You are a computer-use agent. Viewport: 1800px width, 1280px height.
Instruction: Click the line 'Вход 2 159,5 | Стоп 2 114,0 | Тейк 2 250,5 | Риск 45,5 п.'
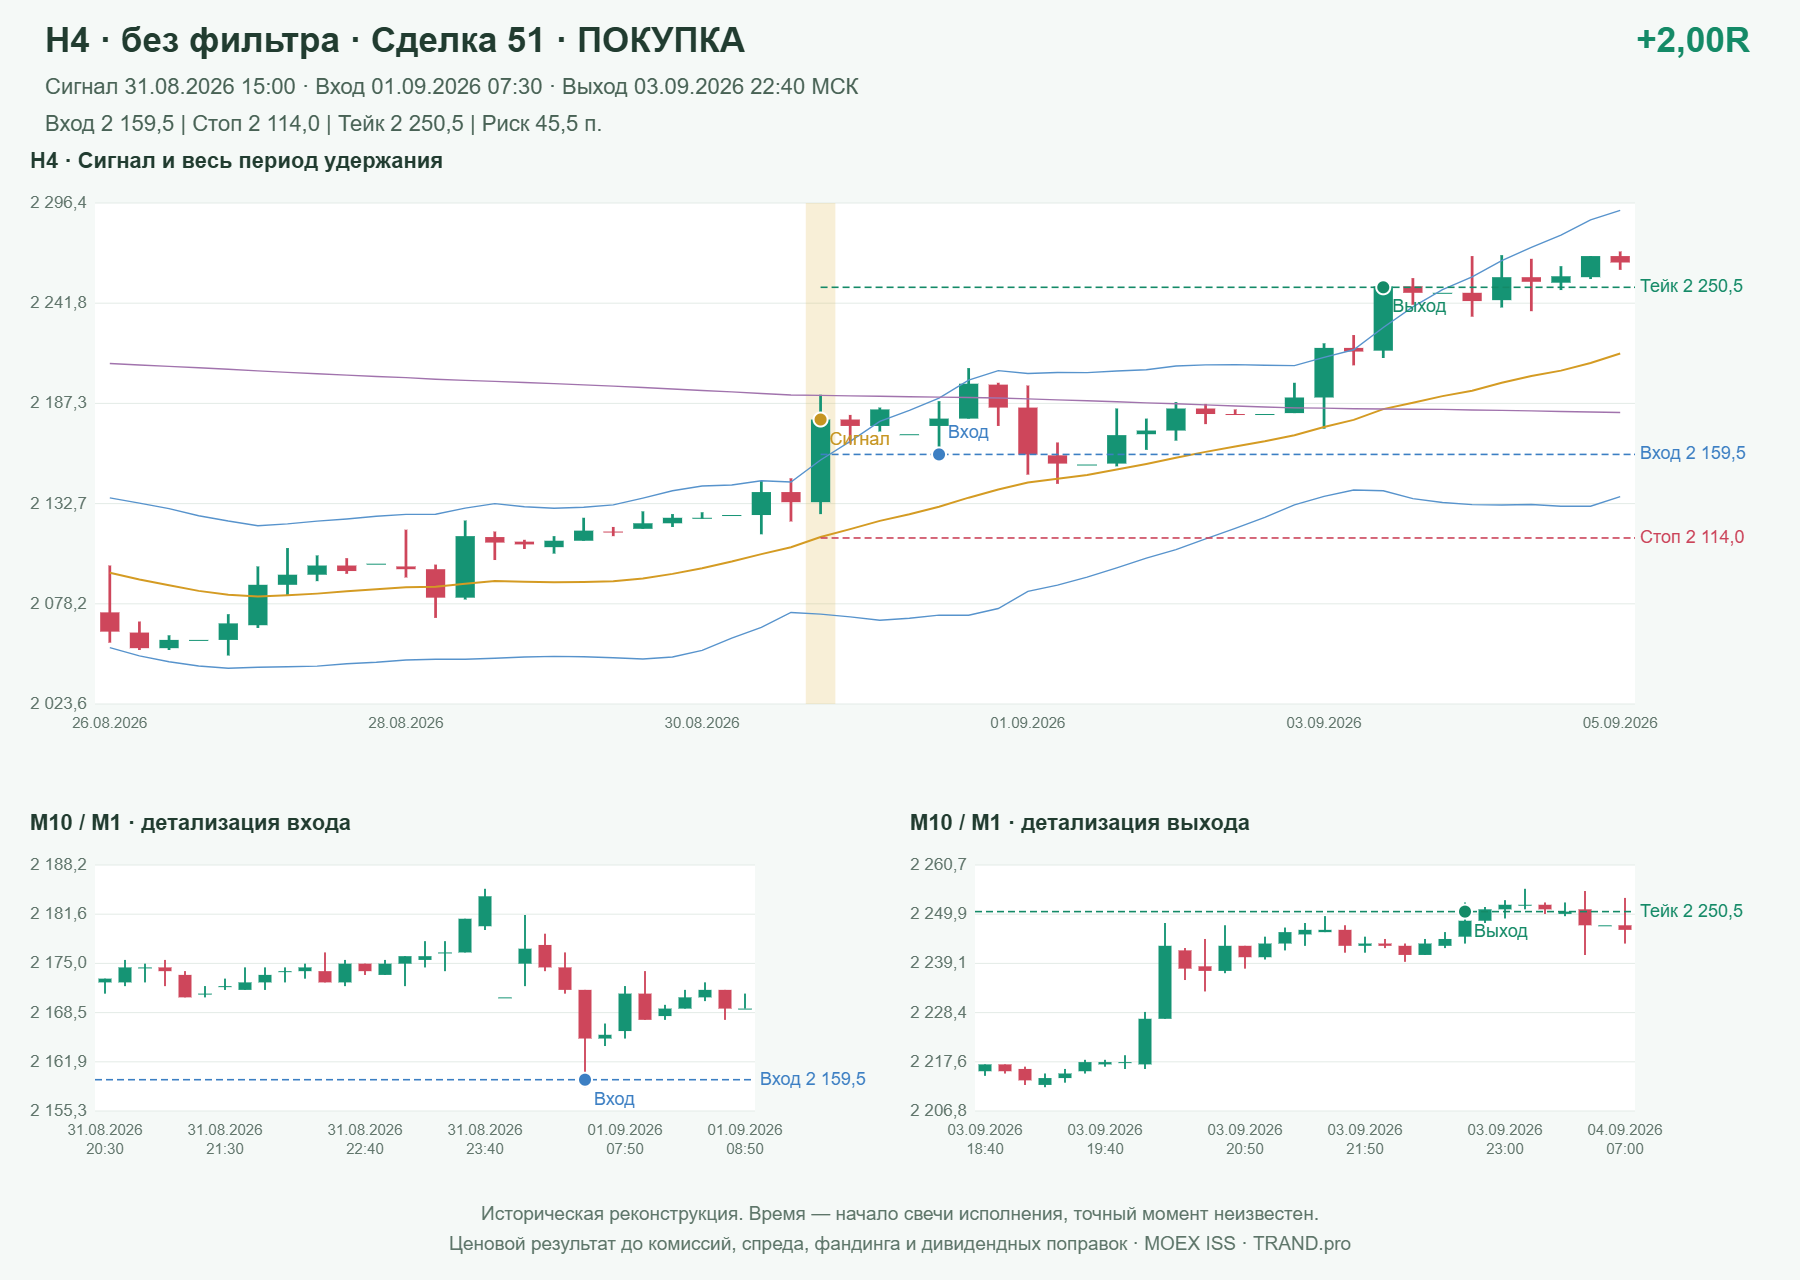point(323,124)
